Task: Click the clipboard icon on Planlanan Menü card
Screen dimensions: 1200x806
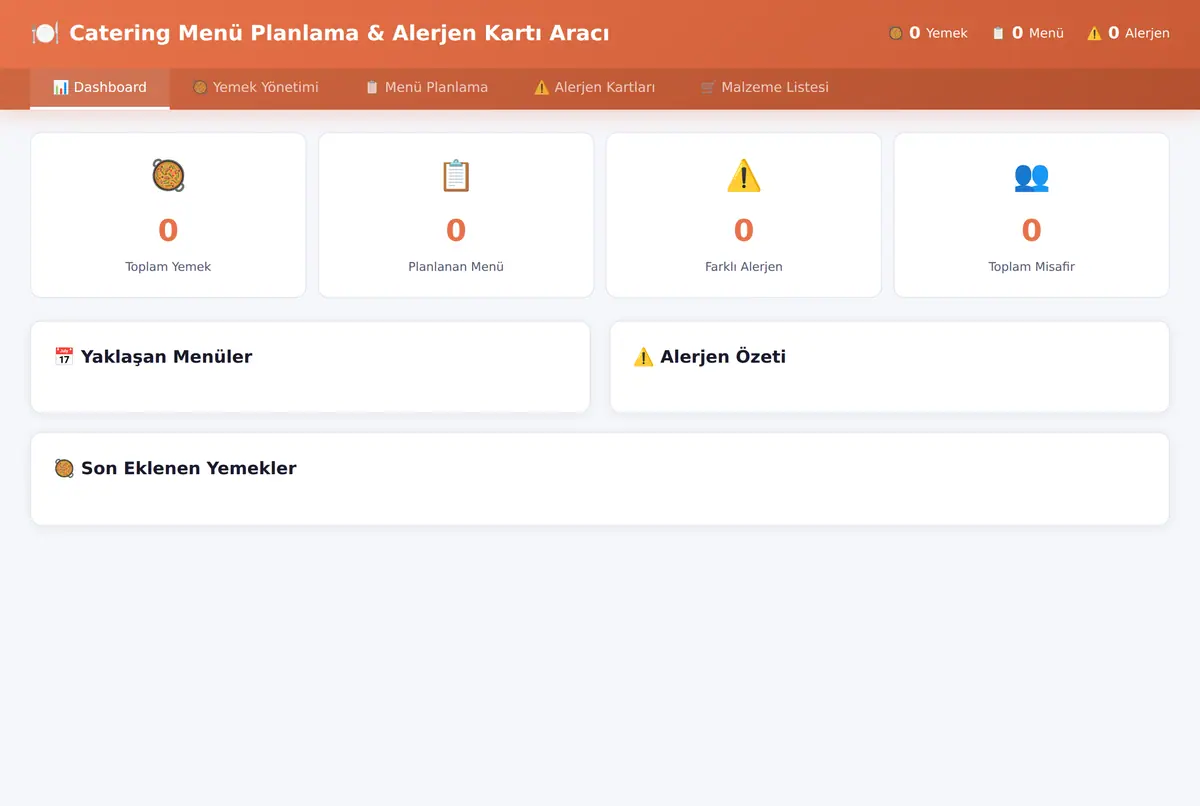Action: tap(456, 176)
